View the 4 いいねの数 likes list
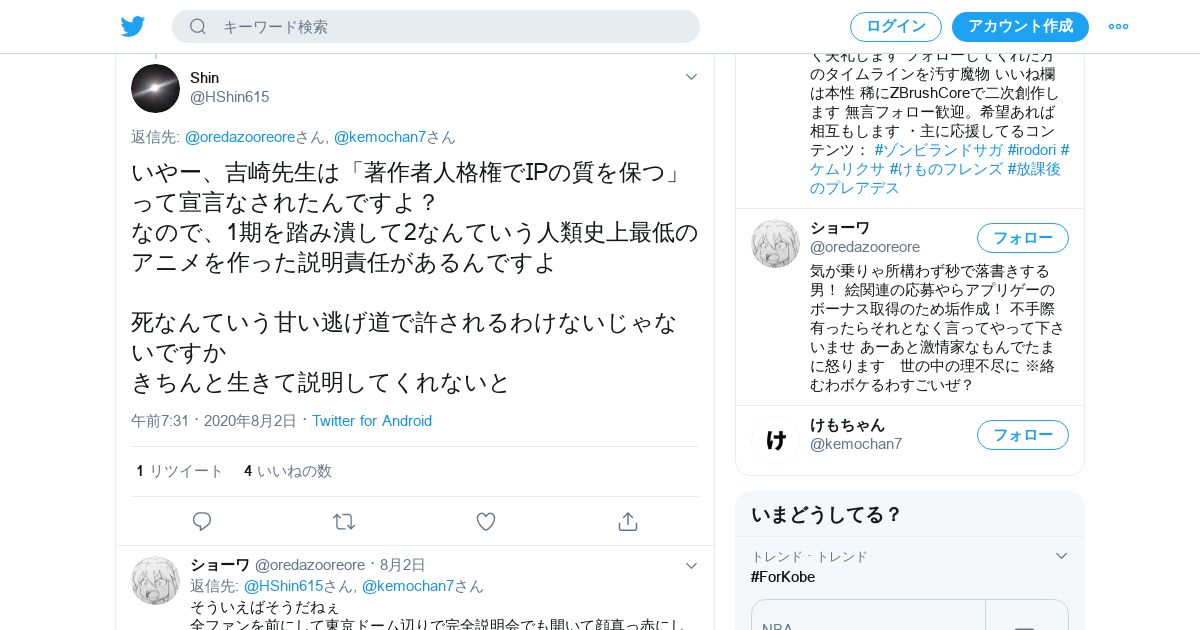This screenshot has height=630, width=1200. 288,471
